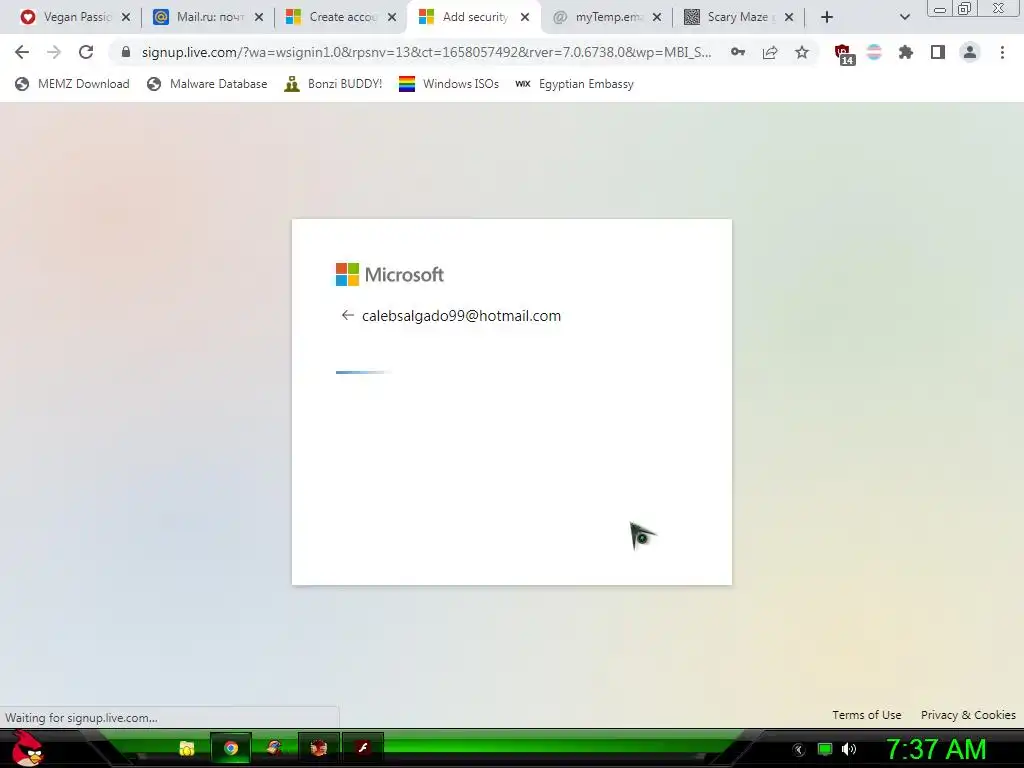Close the Scary Maze tab
1024x768 pixels.
pyautogui.click(x=789, y=17)
